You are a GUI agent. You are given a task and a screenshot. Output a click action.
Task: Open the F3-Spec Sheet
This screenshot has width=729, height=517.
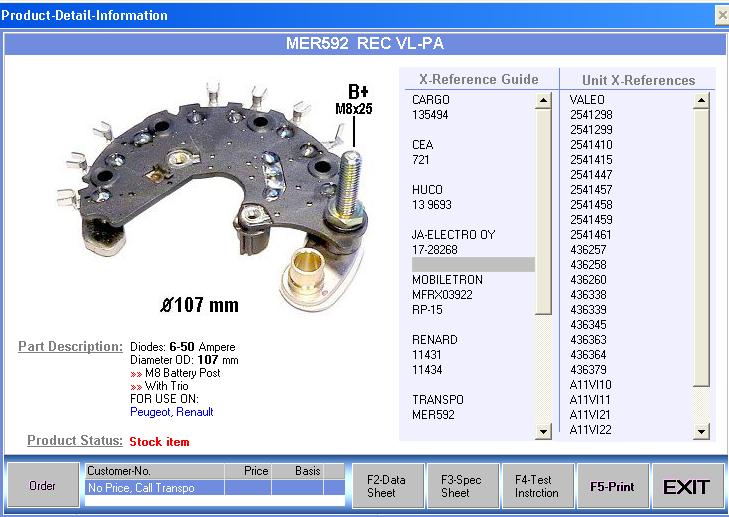[462, 486]
